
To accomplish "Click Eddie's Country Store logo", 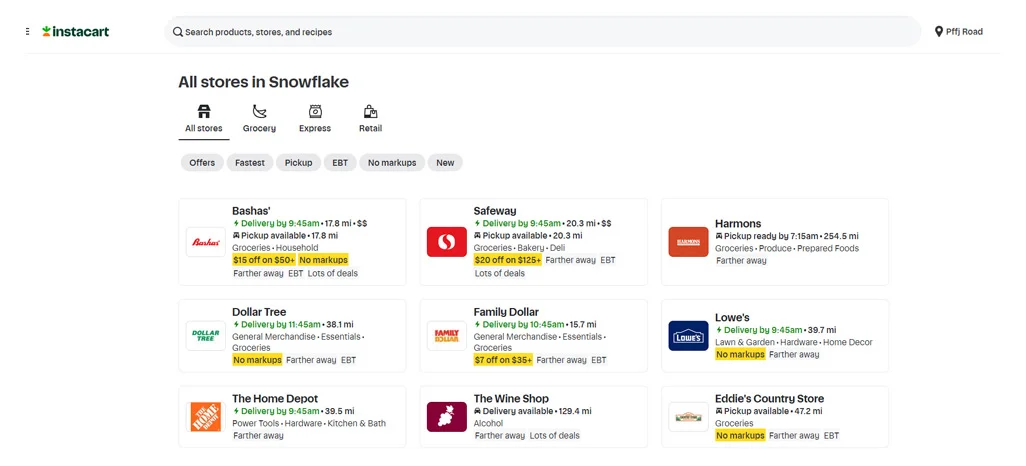I will click(x=688, y=417).
